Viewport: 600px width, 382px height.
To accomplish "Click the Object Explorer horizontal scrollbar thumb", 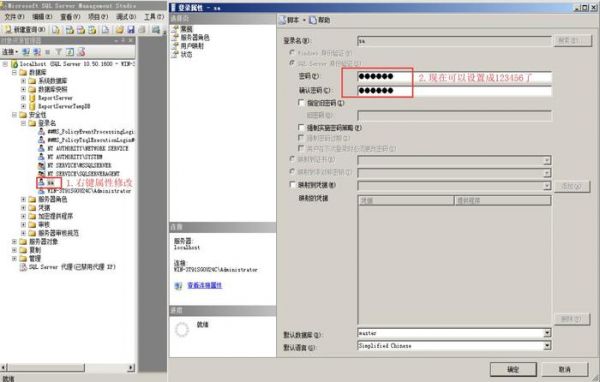I will click(45, 367).
